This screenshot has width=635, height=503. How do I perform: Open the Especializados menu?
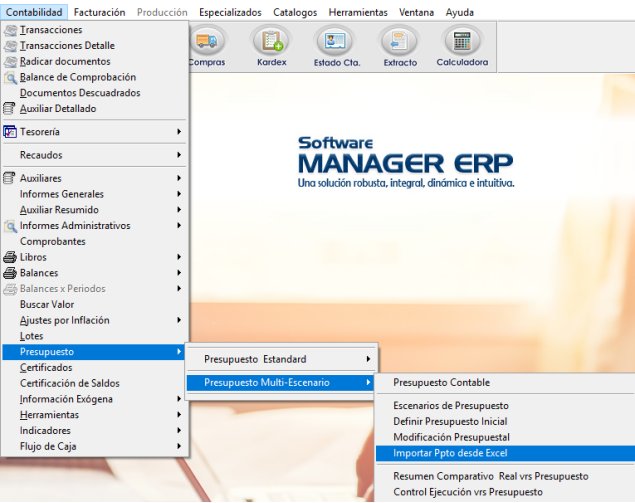pos(230,13)
